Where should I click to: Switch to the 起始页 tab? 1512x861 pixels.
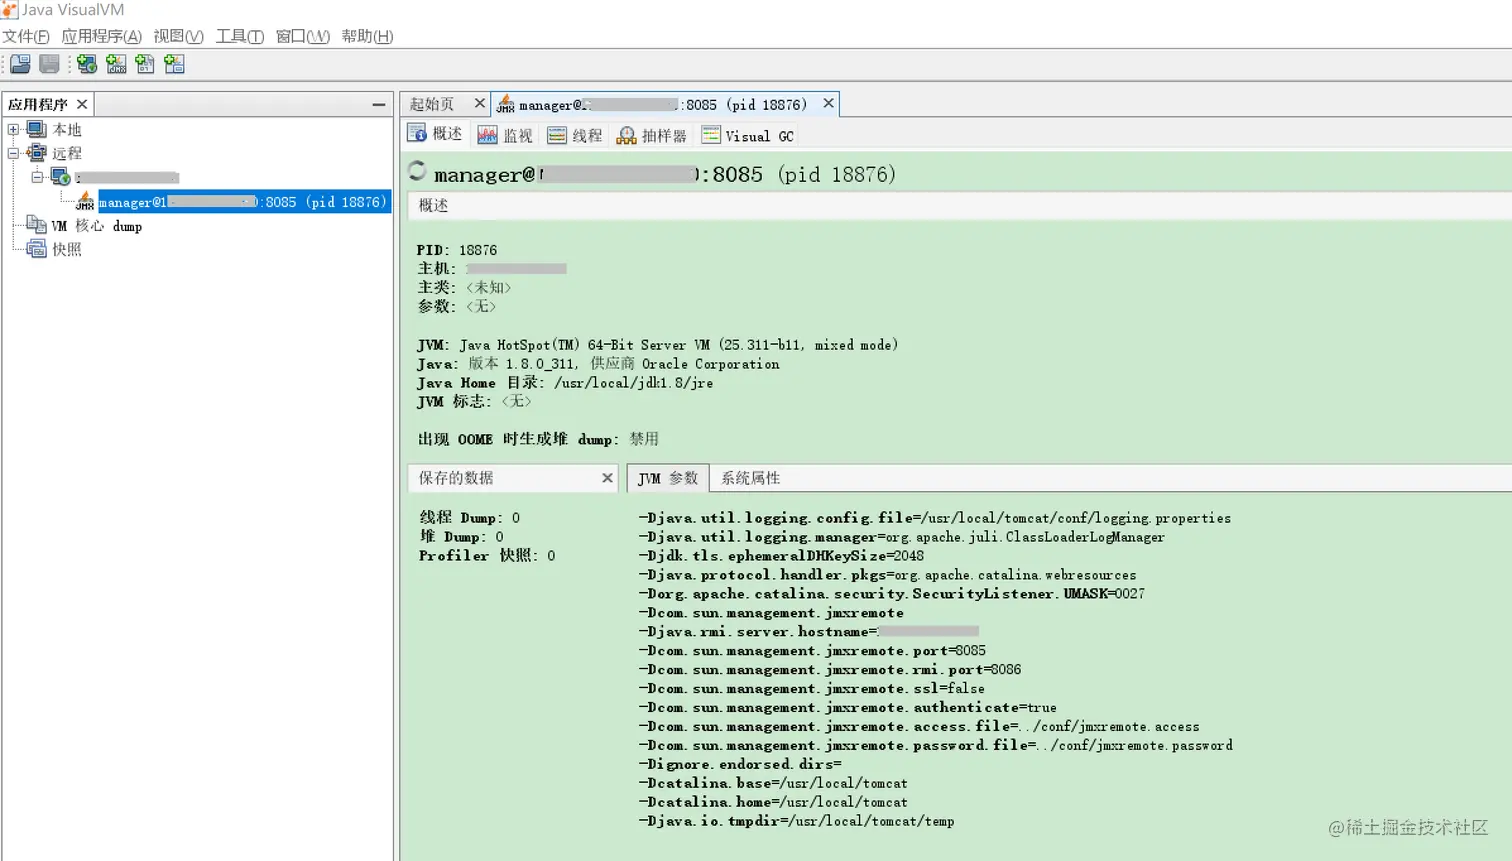point(432,104)
